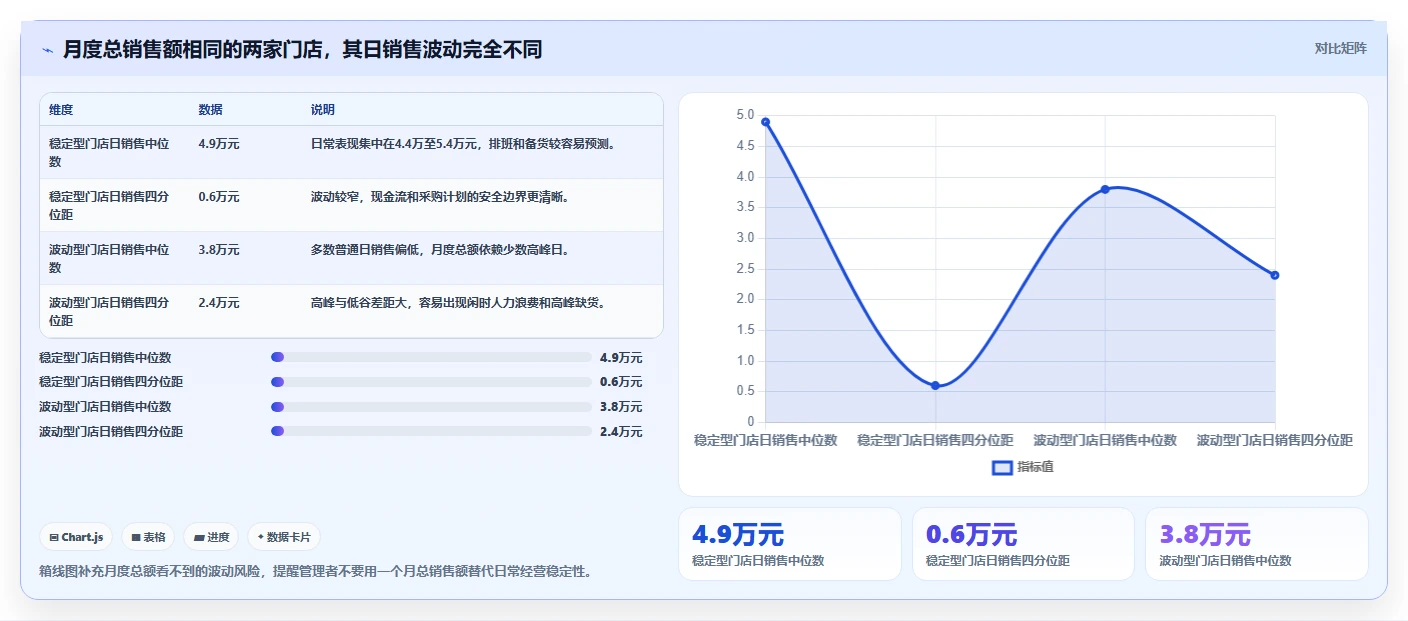
Task: Click the 指标值 legend color box
Action: pos(1002,467)
